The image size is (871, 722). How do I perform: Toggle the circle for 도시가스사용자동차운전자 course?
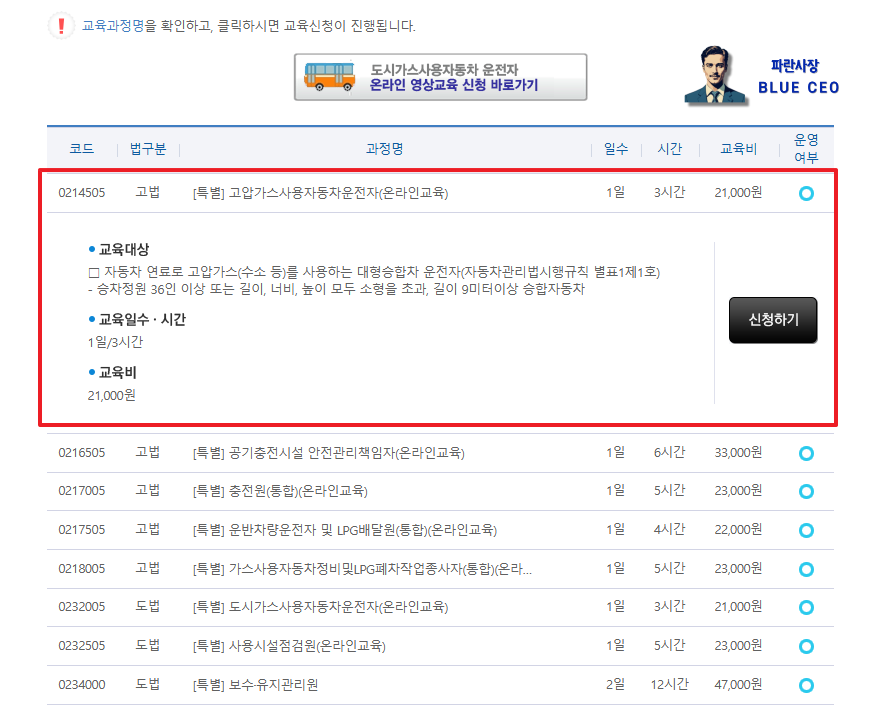[806, 607]
